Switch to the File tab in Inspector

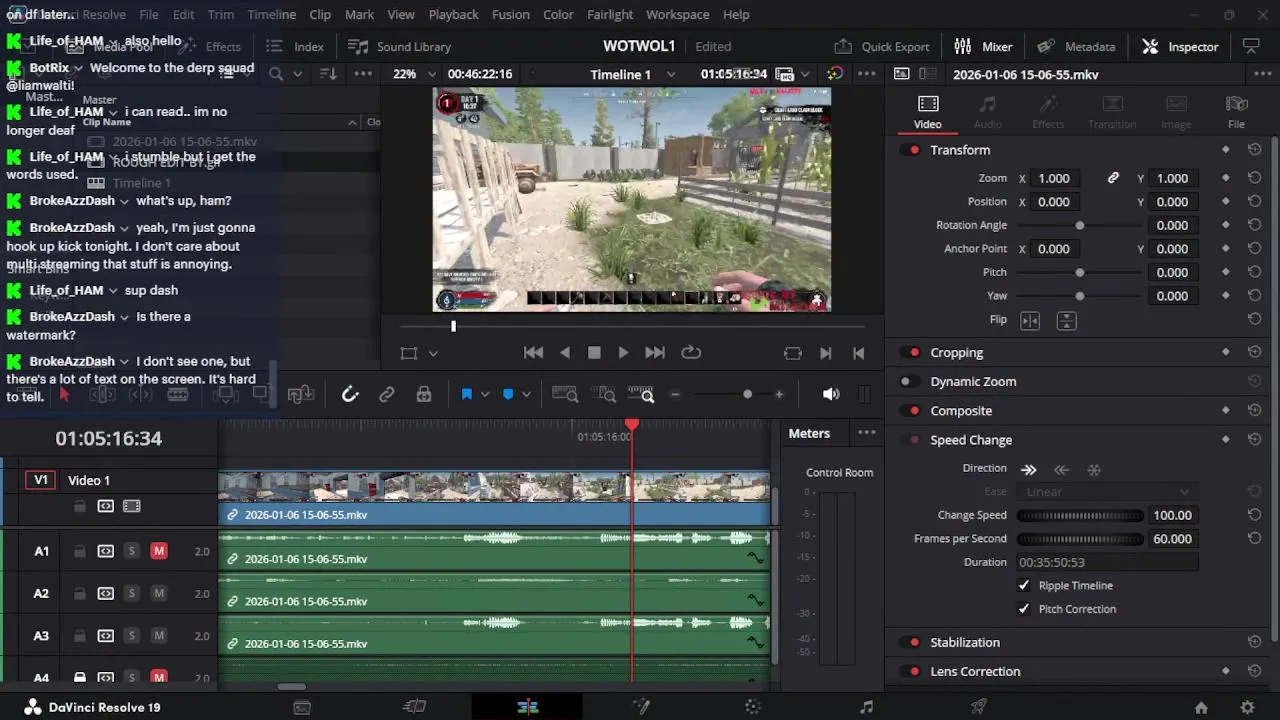click(1236, 112)
